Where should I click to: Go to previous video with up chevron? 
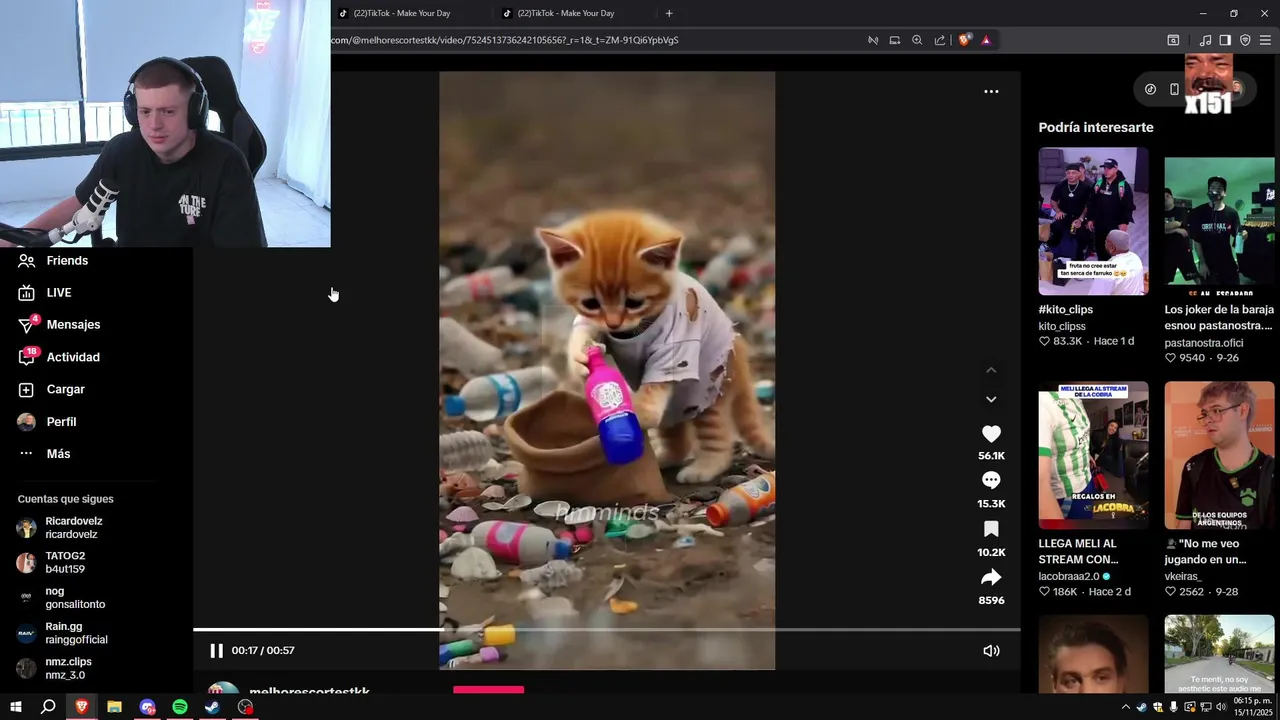point(991,370)
